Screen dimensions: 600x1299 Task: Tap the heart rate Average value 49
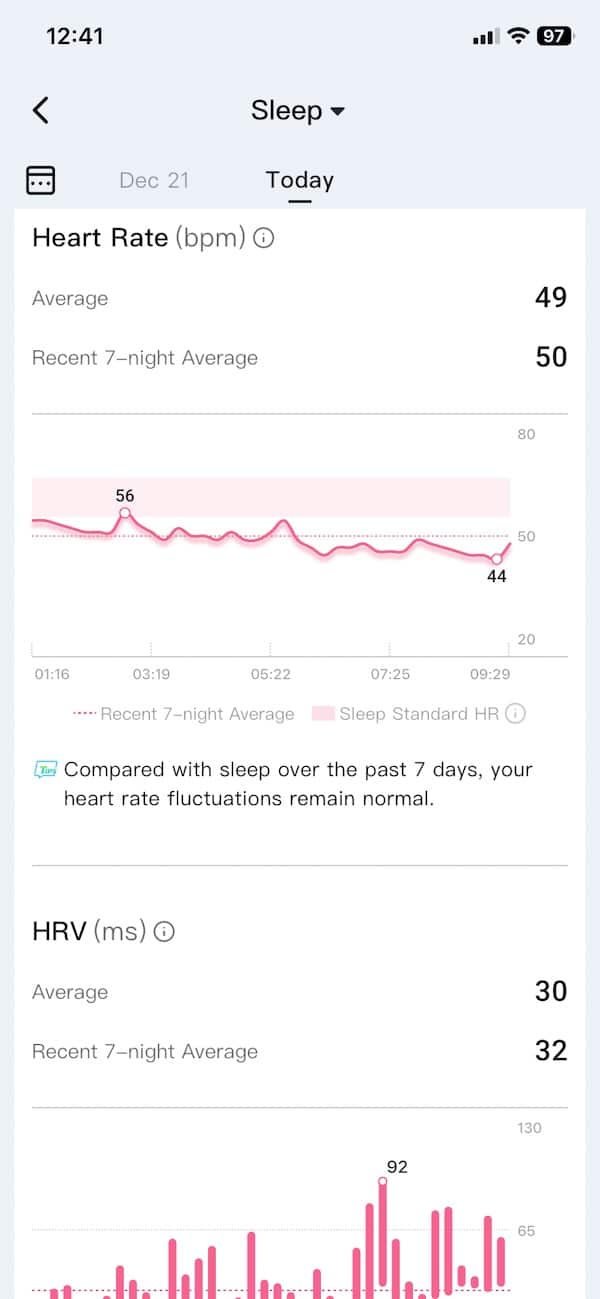point(551,298)
